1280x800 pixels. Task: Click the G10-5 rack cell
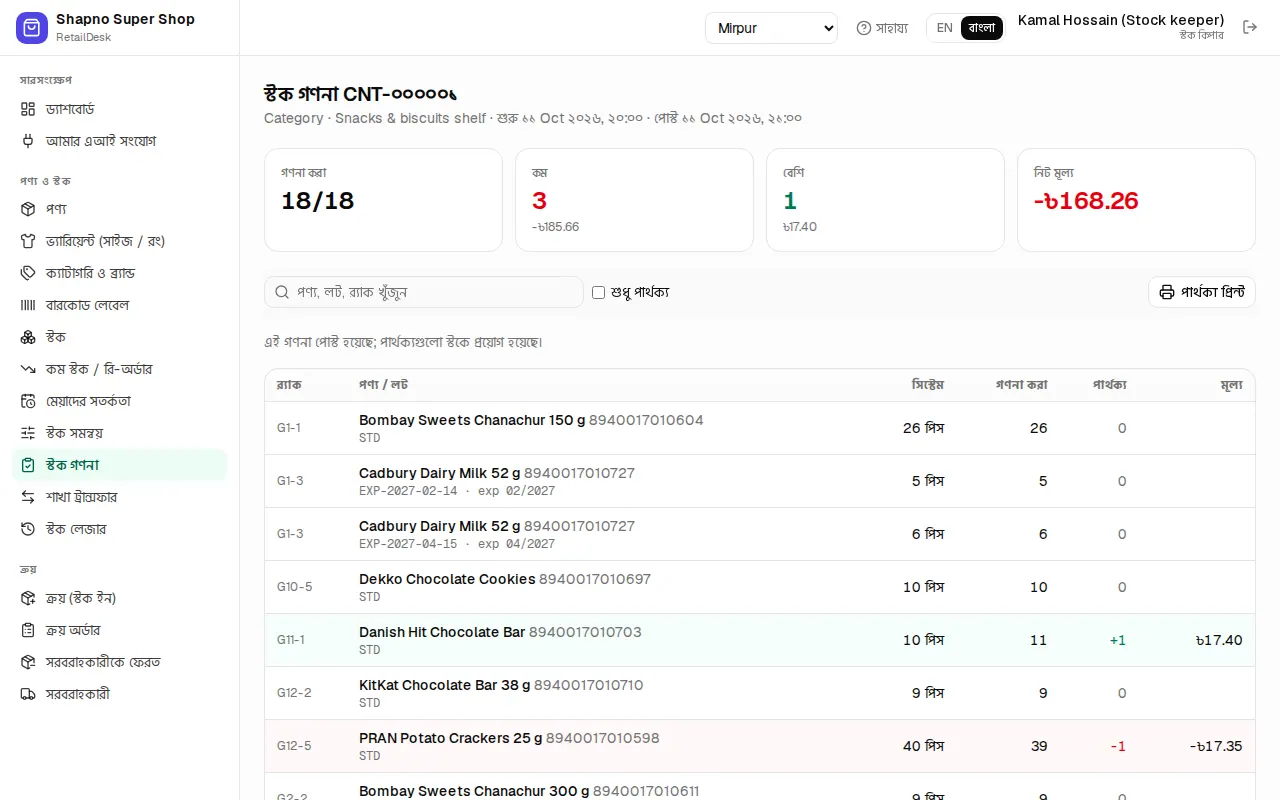295,587
